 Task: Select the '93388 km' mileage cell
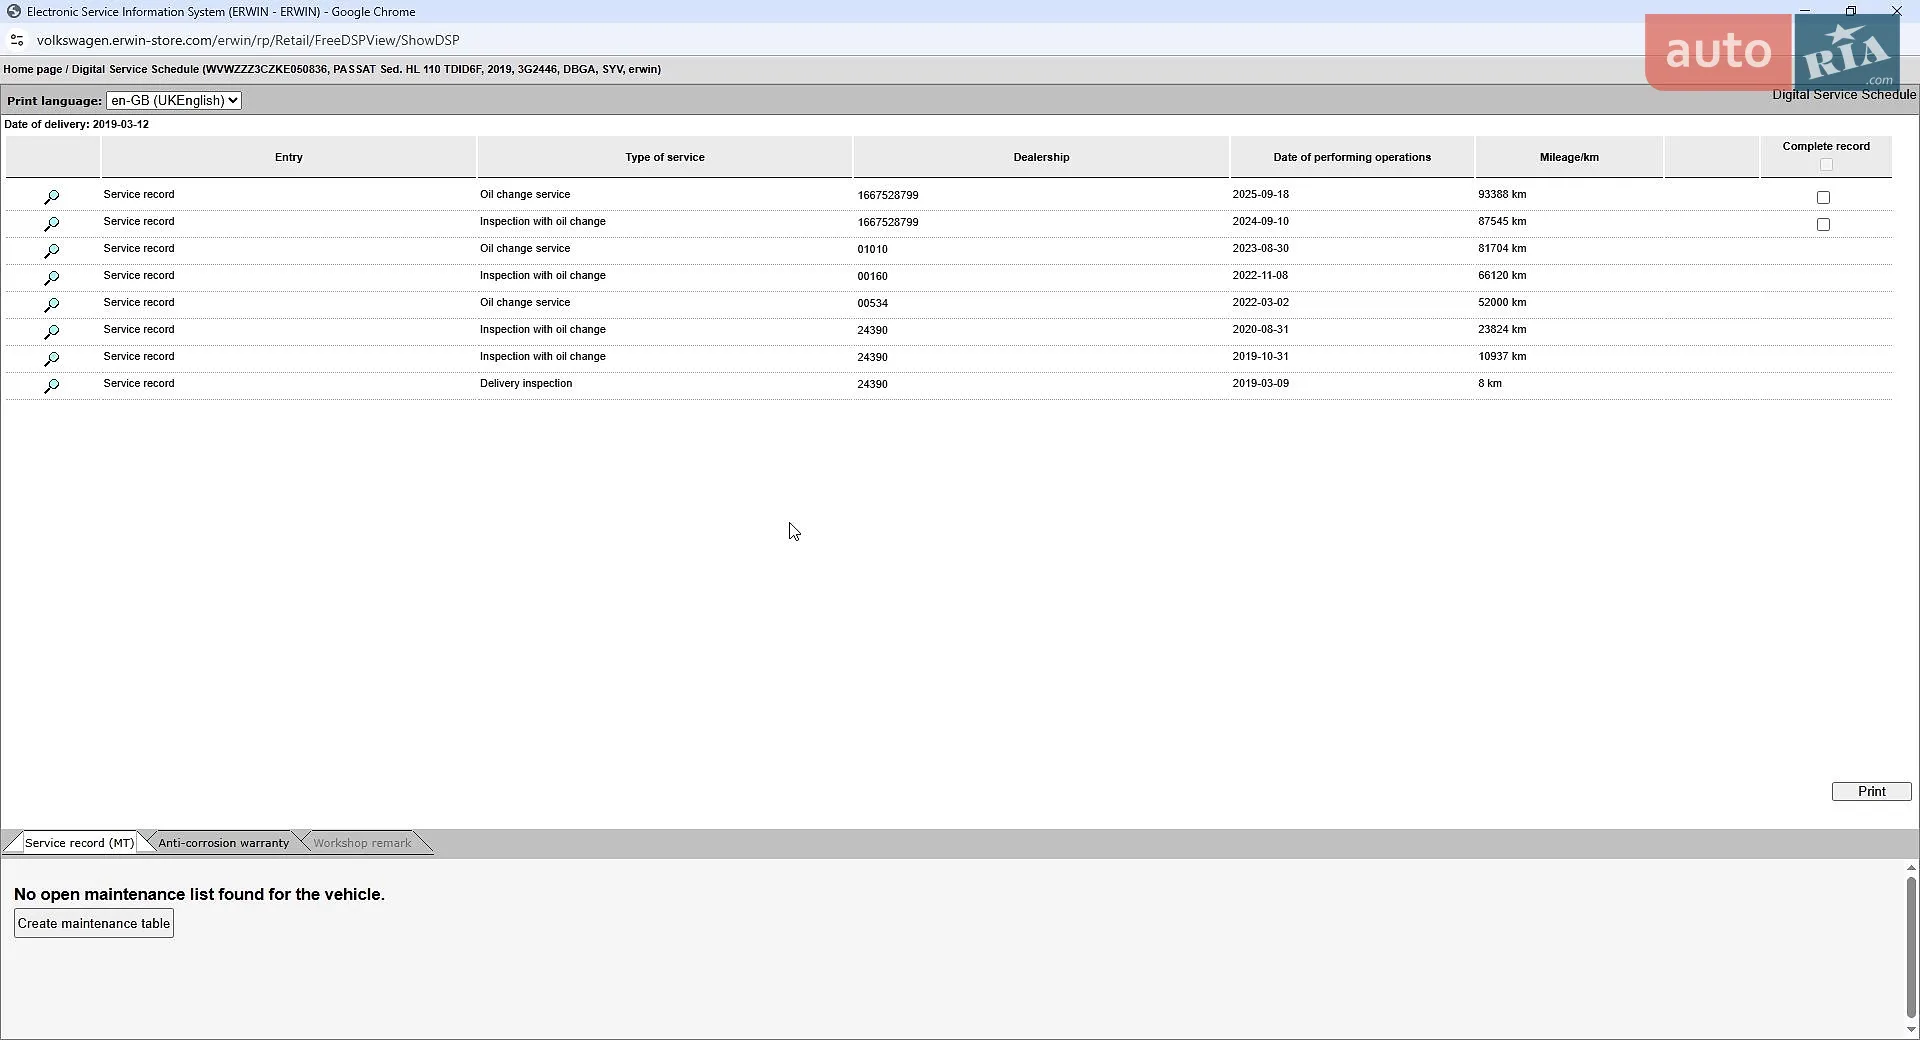[1502, 194]
